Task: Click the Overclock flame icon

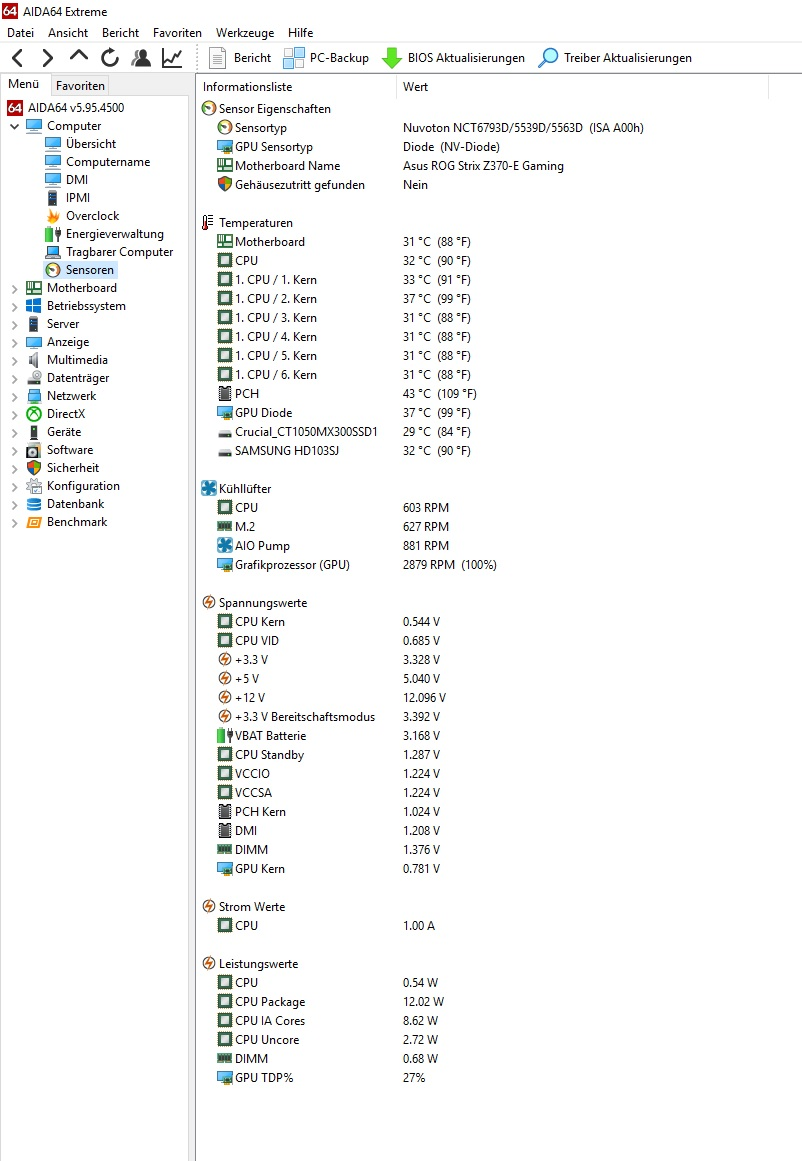Action: [x=53, y=215]
